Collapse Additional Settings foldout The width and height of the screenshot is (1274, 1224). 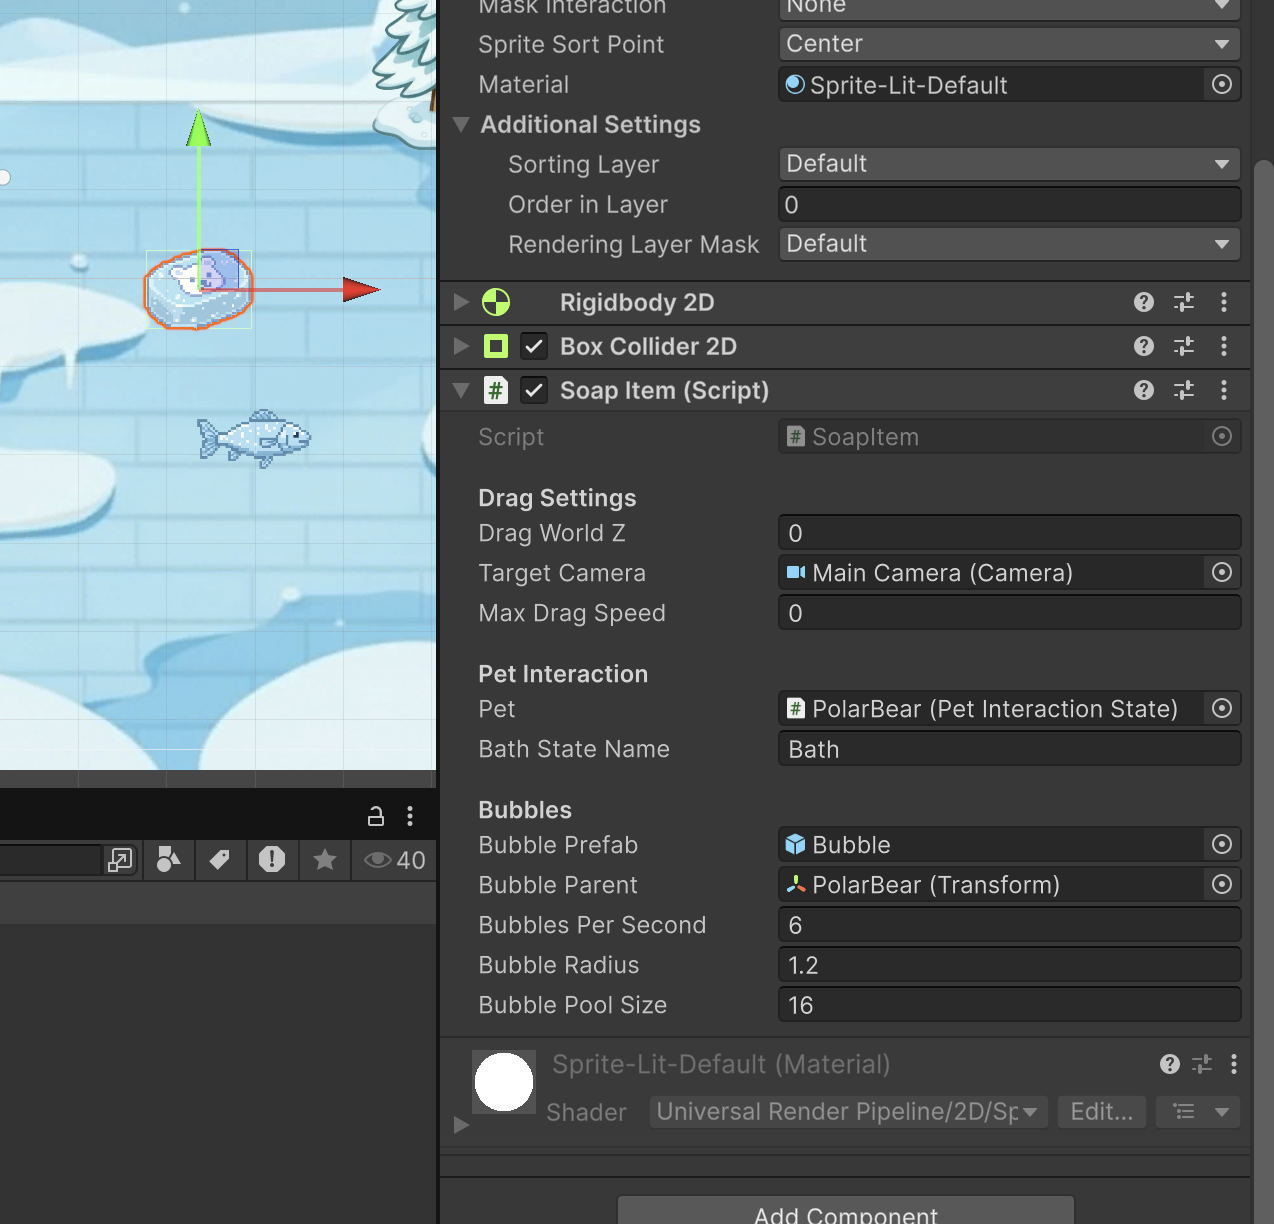coord(461,125)
